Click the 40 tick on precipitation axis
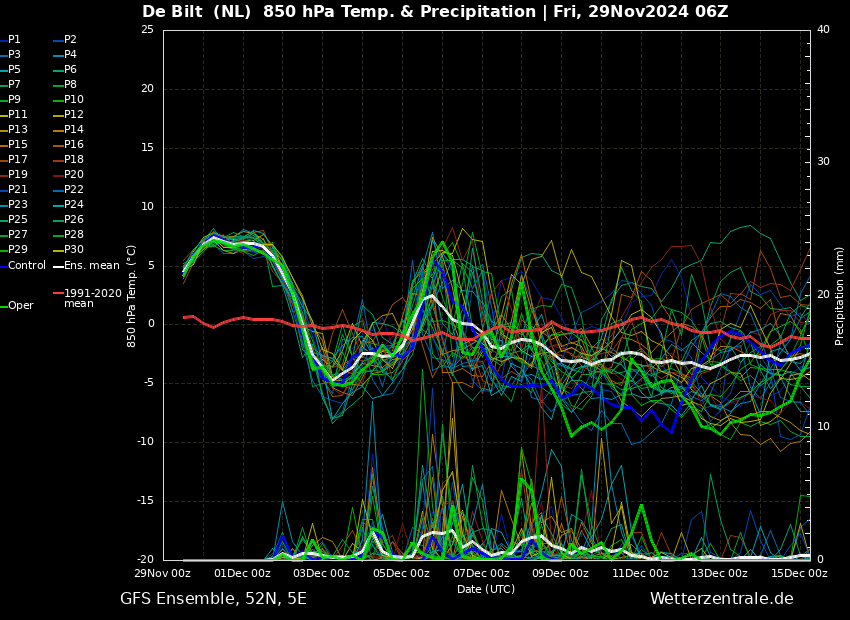Image resolution: width=850 pixels, height=620 pixels. click(823, 29)
